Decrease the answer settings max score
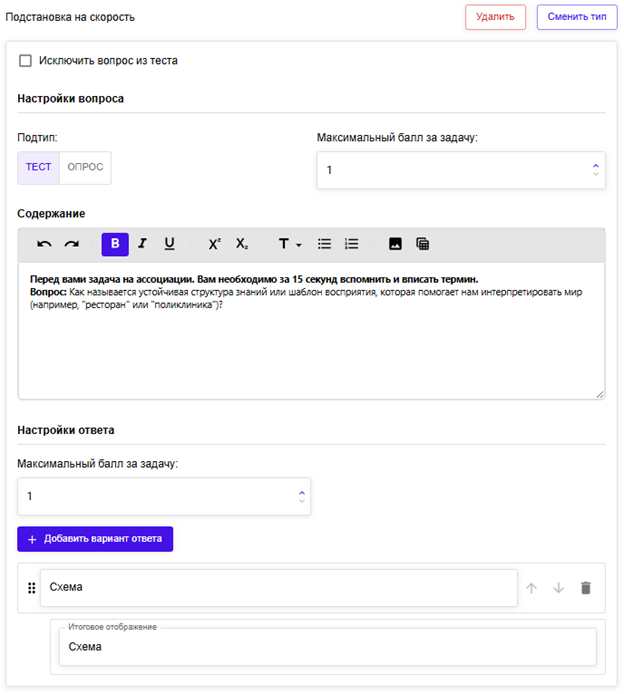Viewport: 624px width, 694px height. pos(302,501)
